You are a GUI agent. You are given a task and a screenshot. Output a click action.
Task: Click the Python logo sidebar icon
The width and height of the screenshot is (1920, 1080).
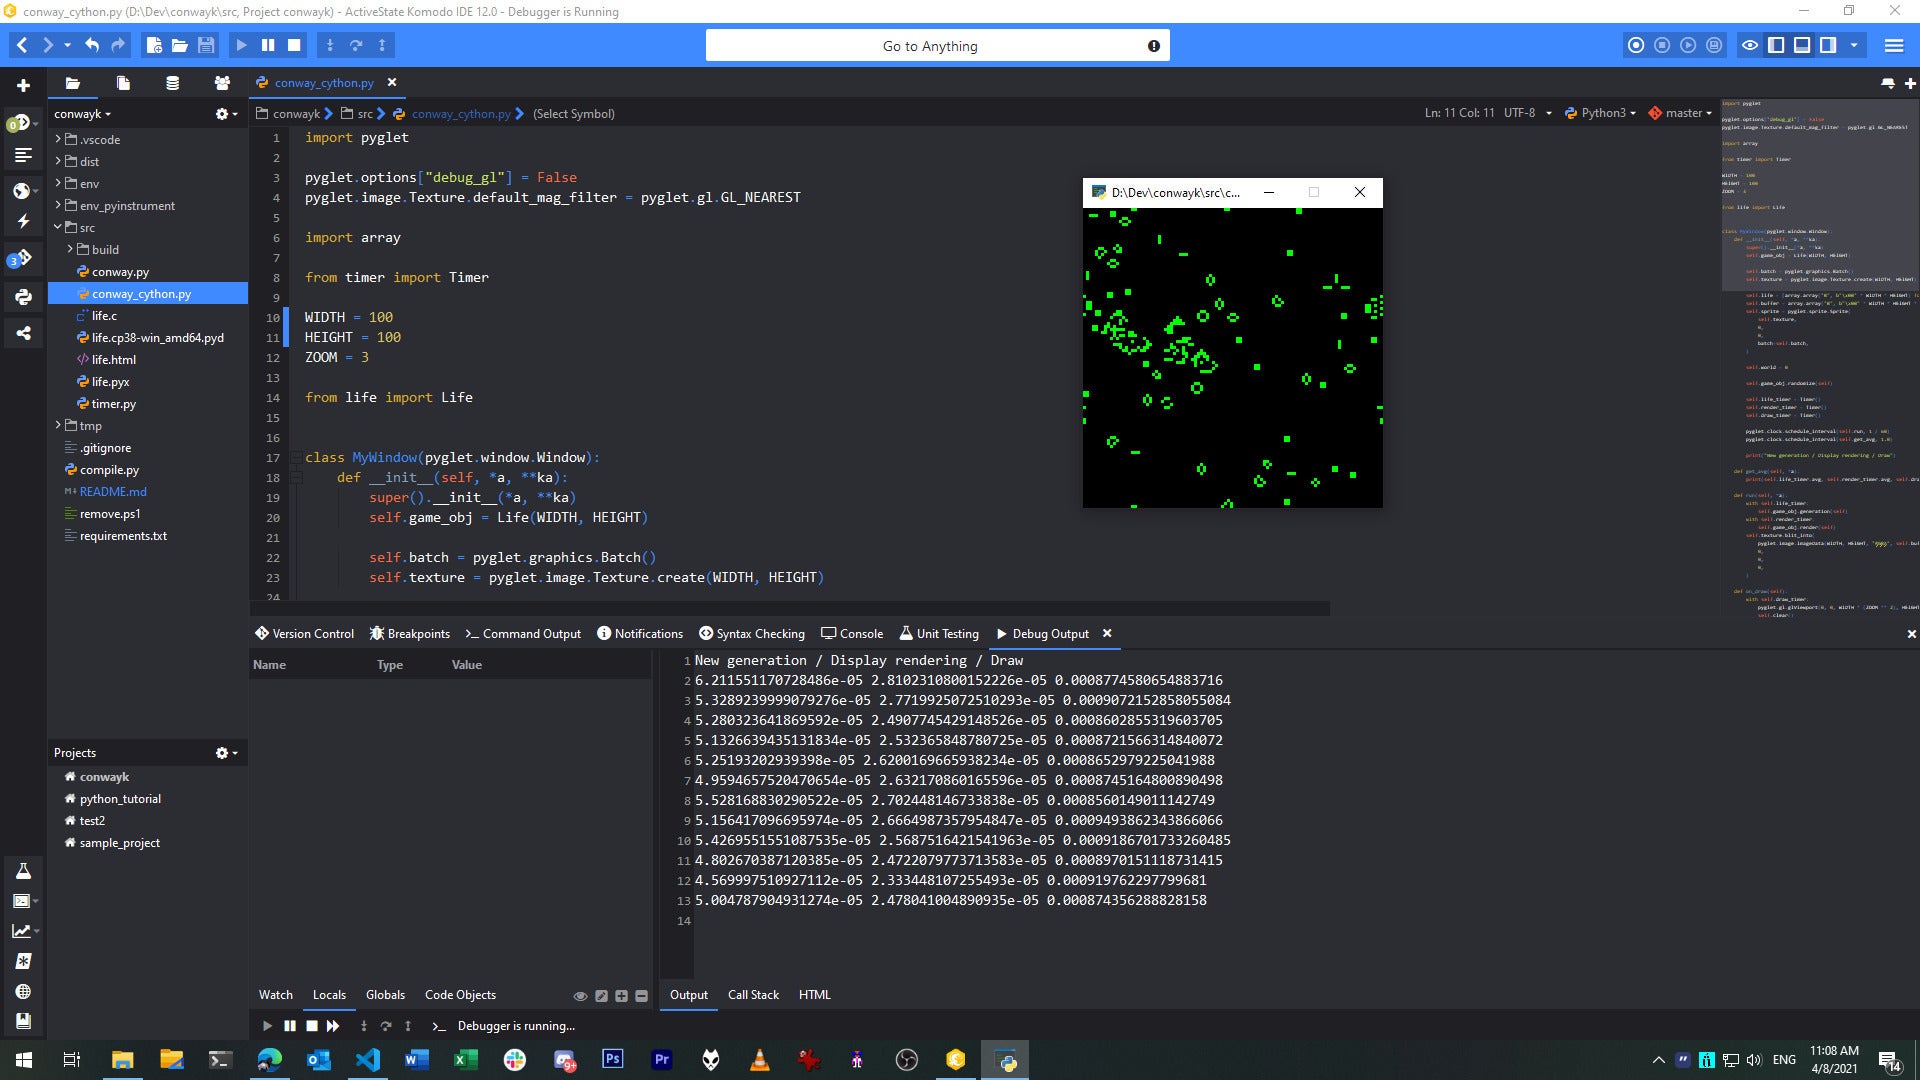pyautogui.click(x=23, y=297)
